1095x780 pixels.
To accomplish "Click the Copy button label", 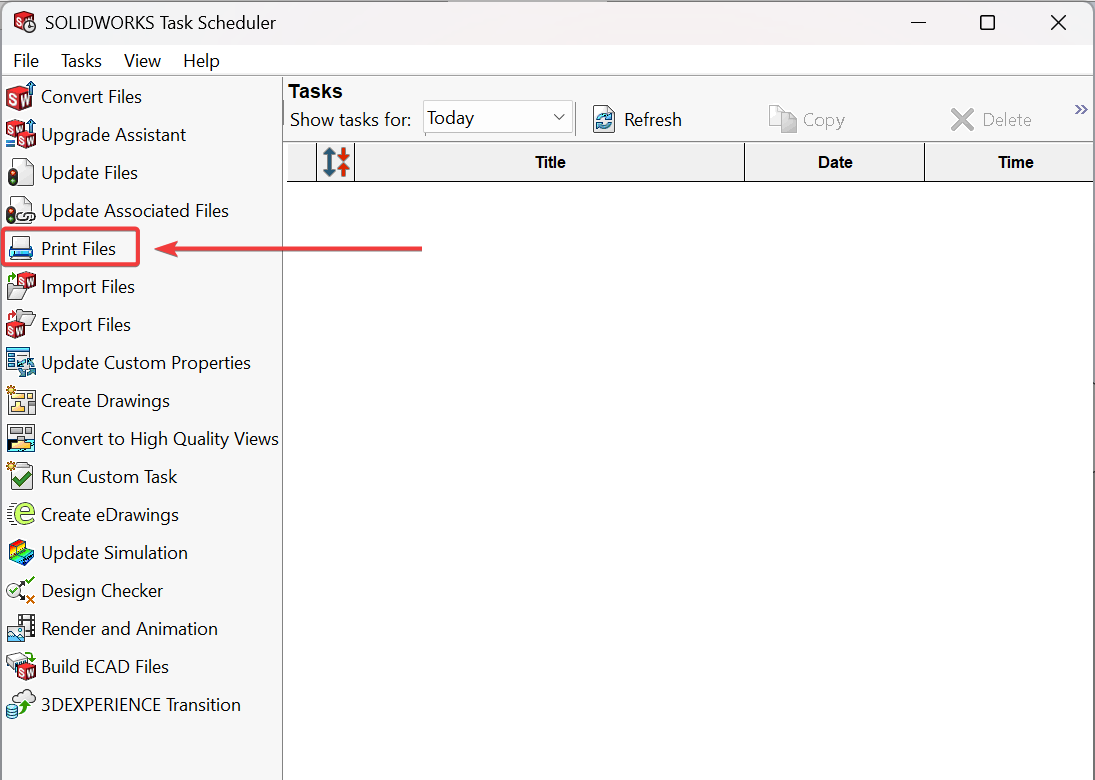I will click(x=824, y=120).
